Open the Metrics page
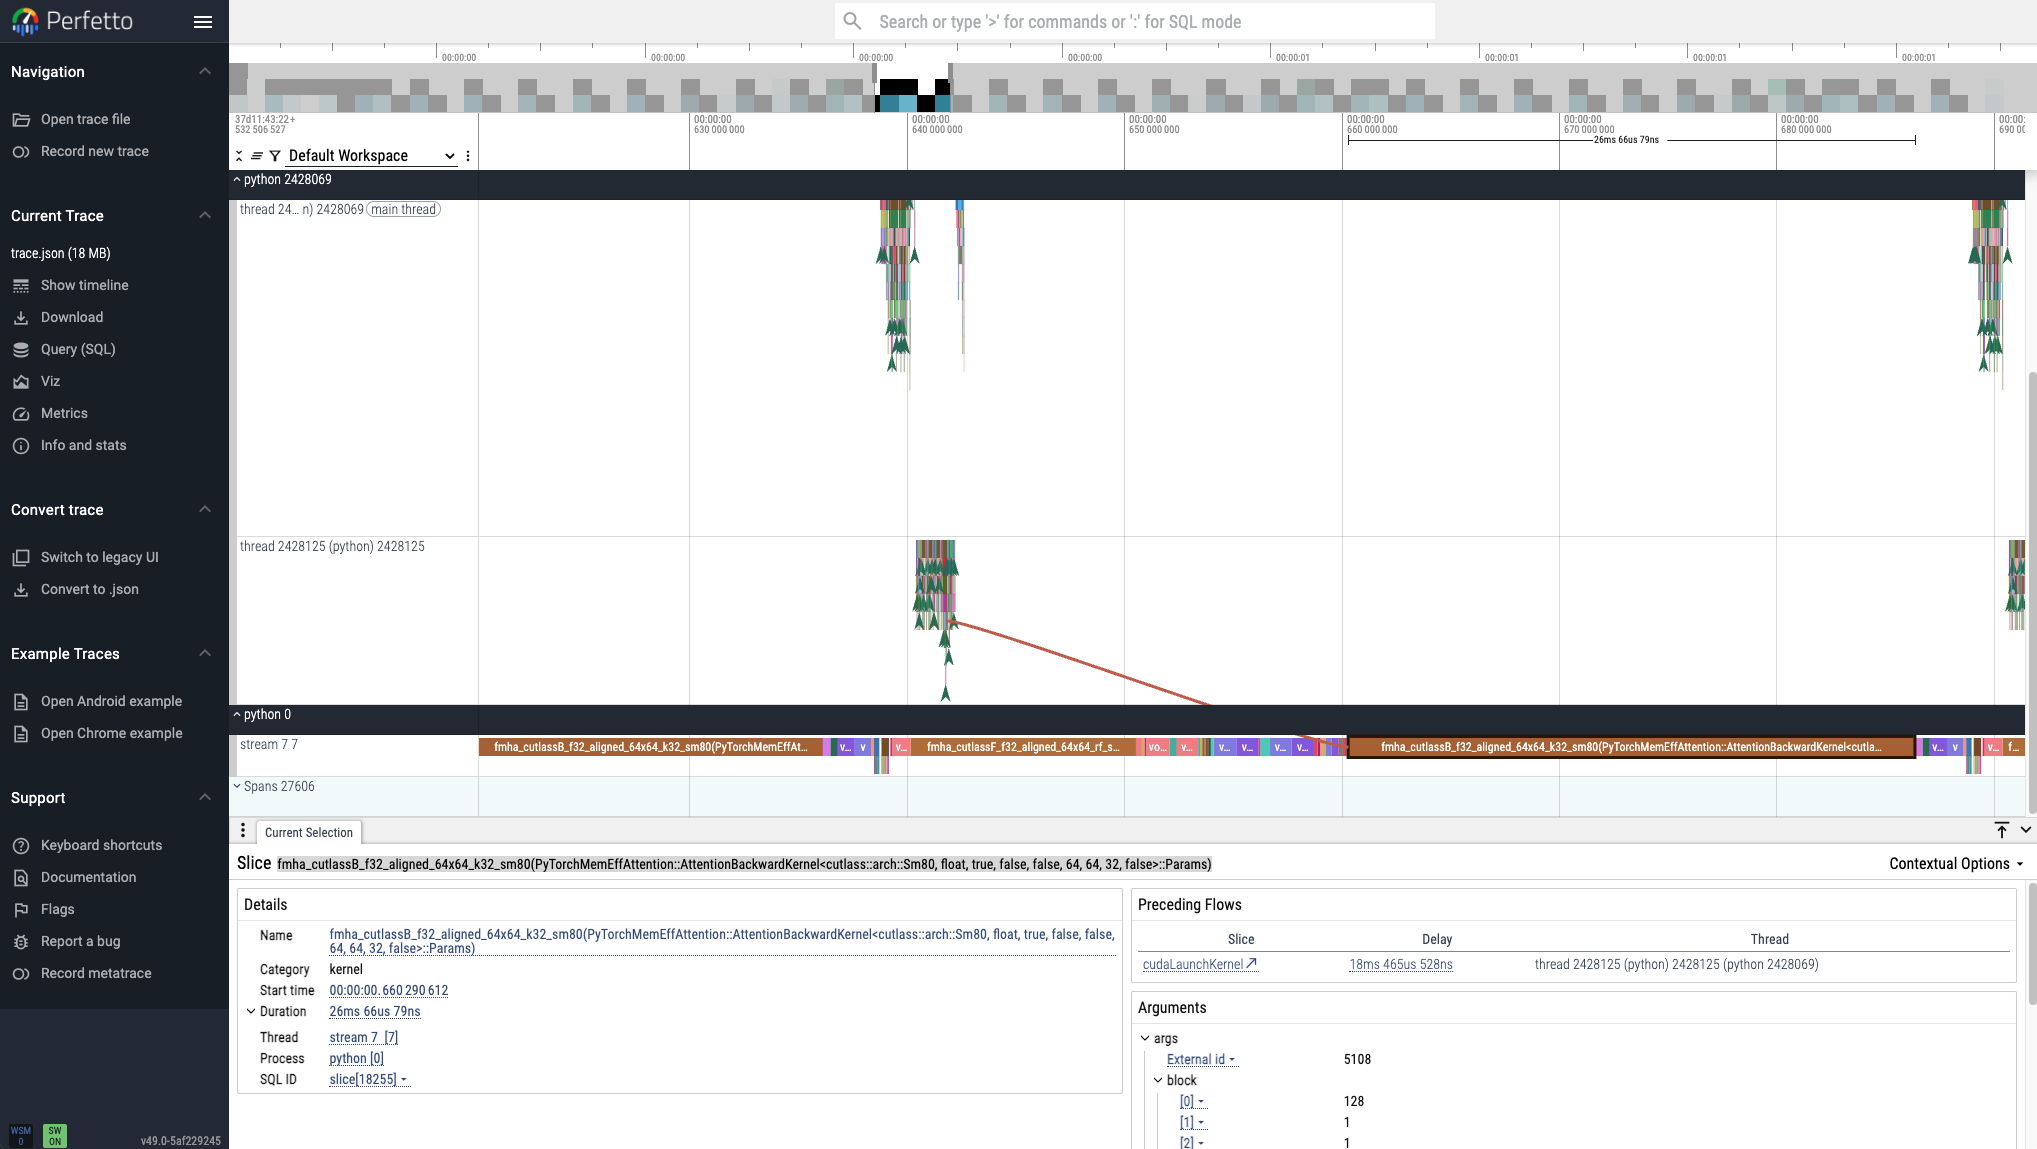The width and height of the screenshot is (2037, 1149). coord(64,413)
